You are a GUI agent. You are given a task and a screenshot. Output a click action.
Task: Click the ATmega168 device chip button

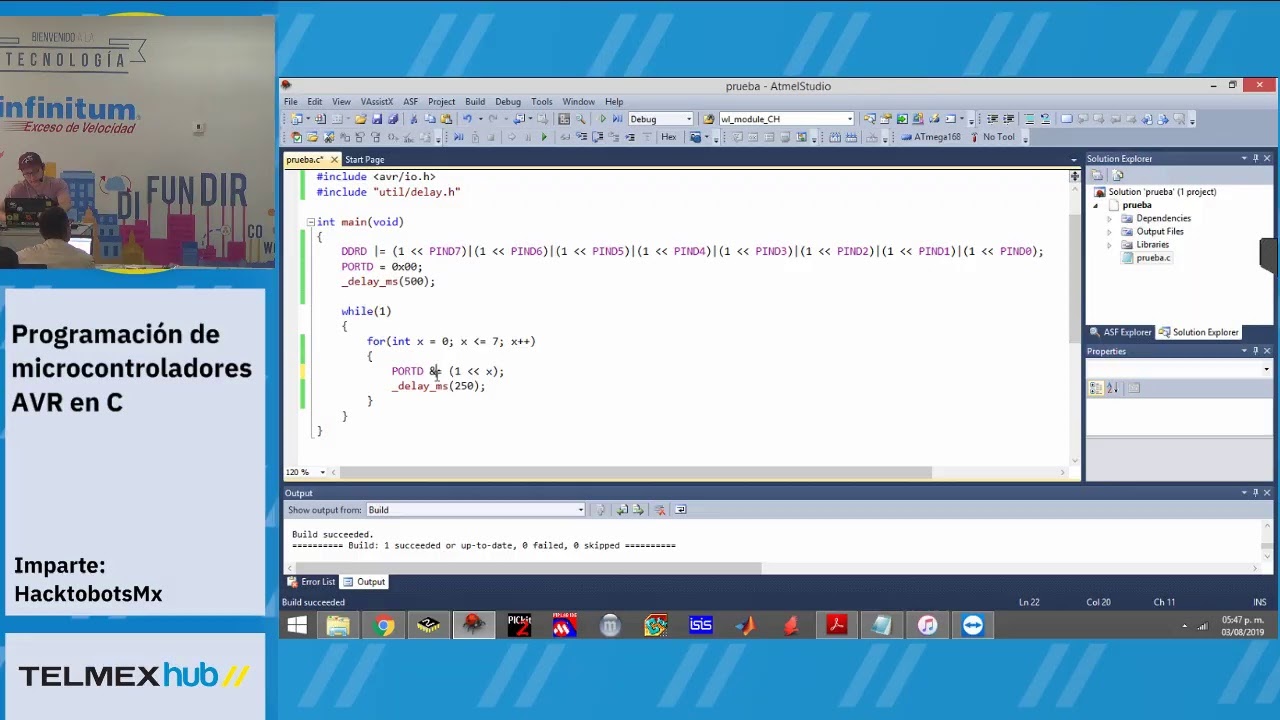pyautogui.click(x=930, y=137)
